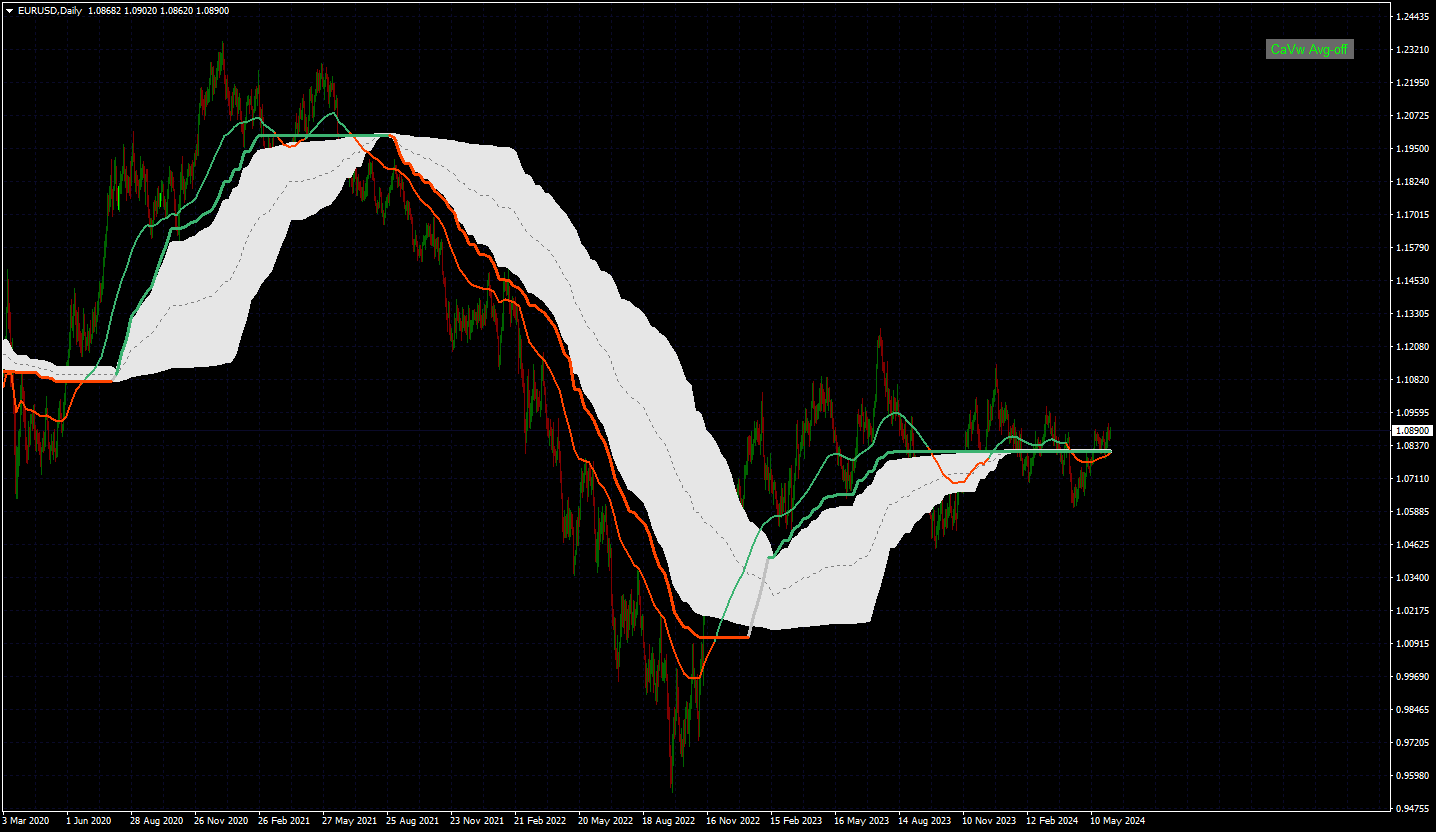Pick the 23 Nov 2021 date label
This screenshot has width=1436, height=832.
[474, 820]
